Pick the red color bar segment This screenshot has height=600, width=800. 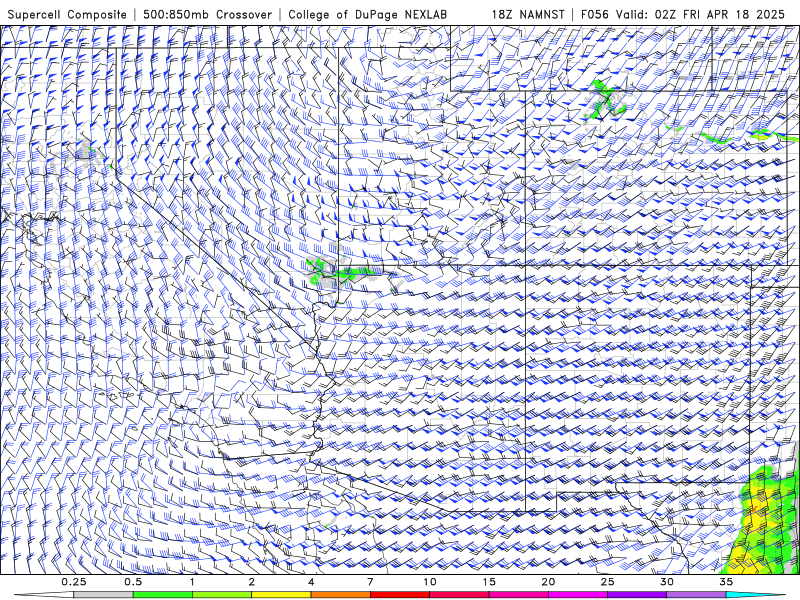coord(400,595)
